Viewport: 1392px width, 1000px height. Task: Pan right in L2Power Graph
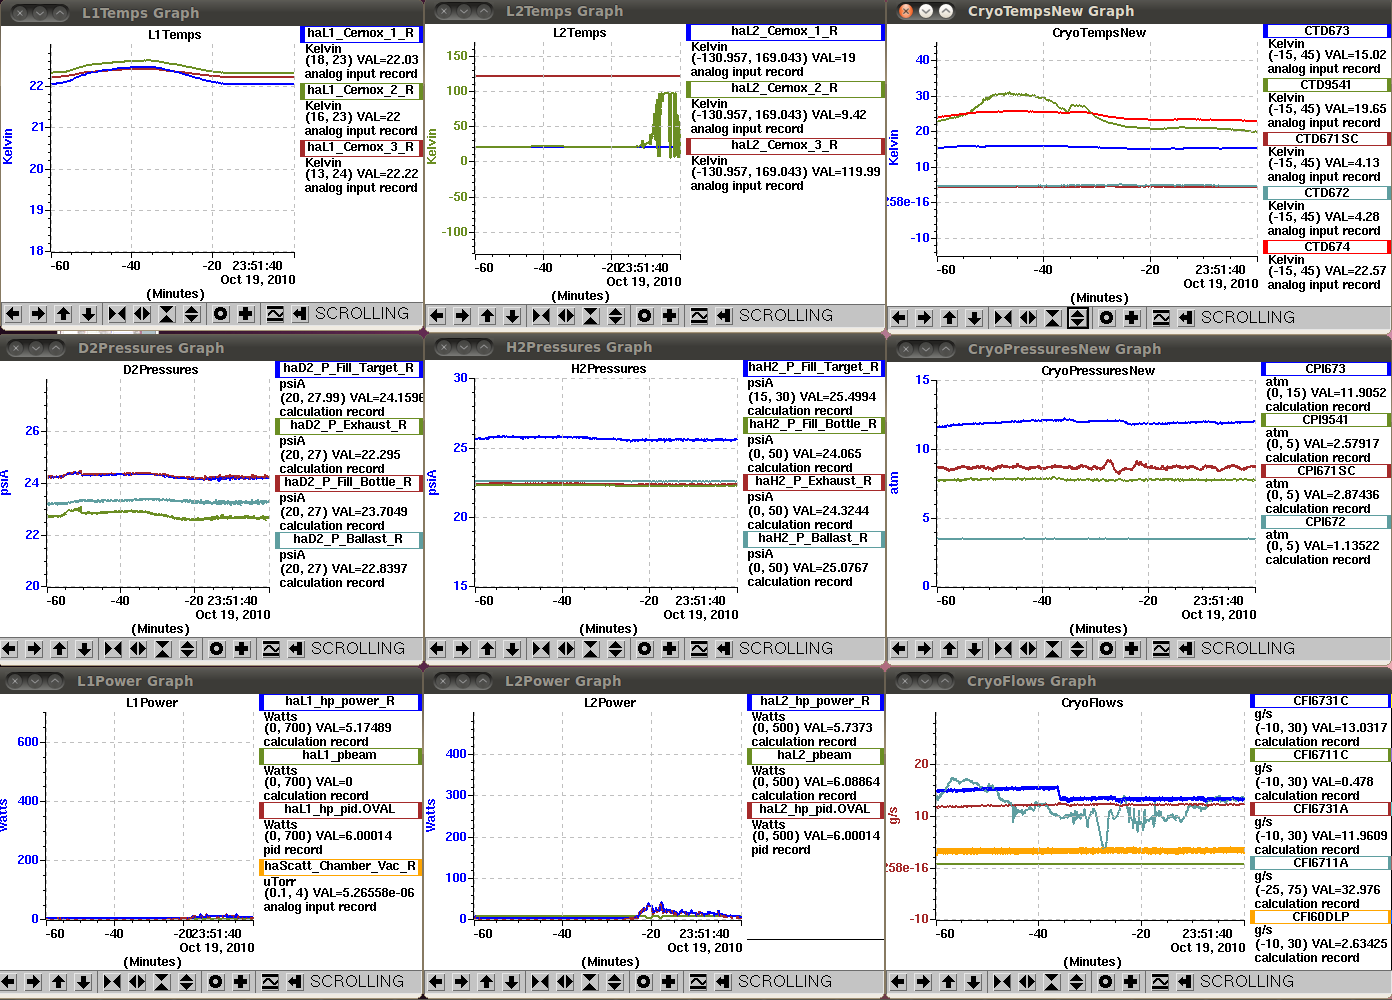[x=461, y=982]
